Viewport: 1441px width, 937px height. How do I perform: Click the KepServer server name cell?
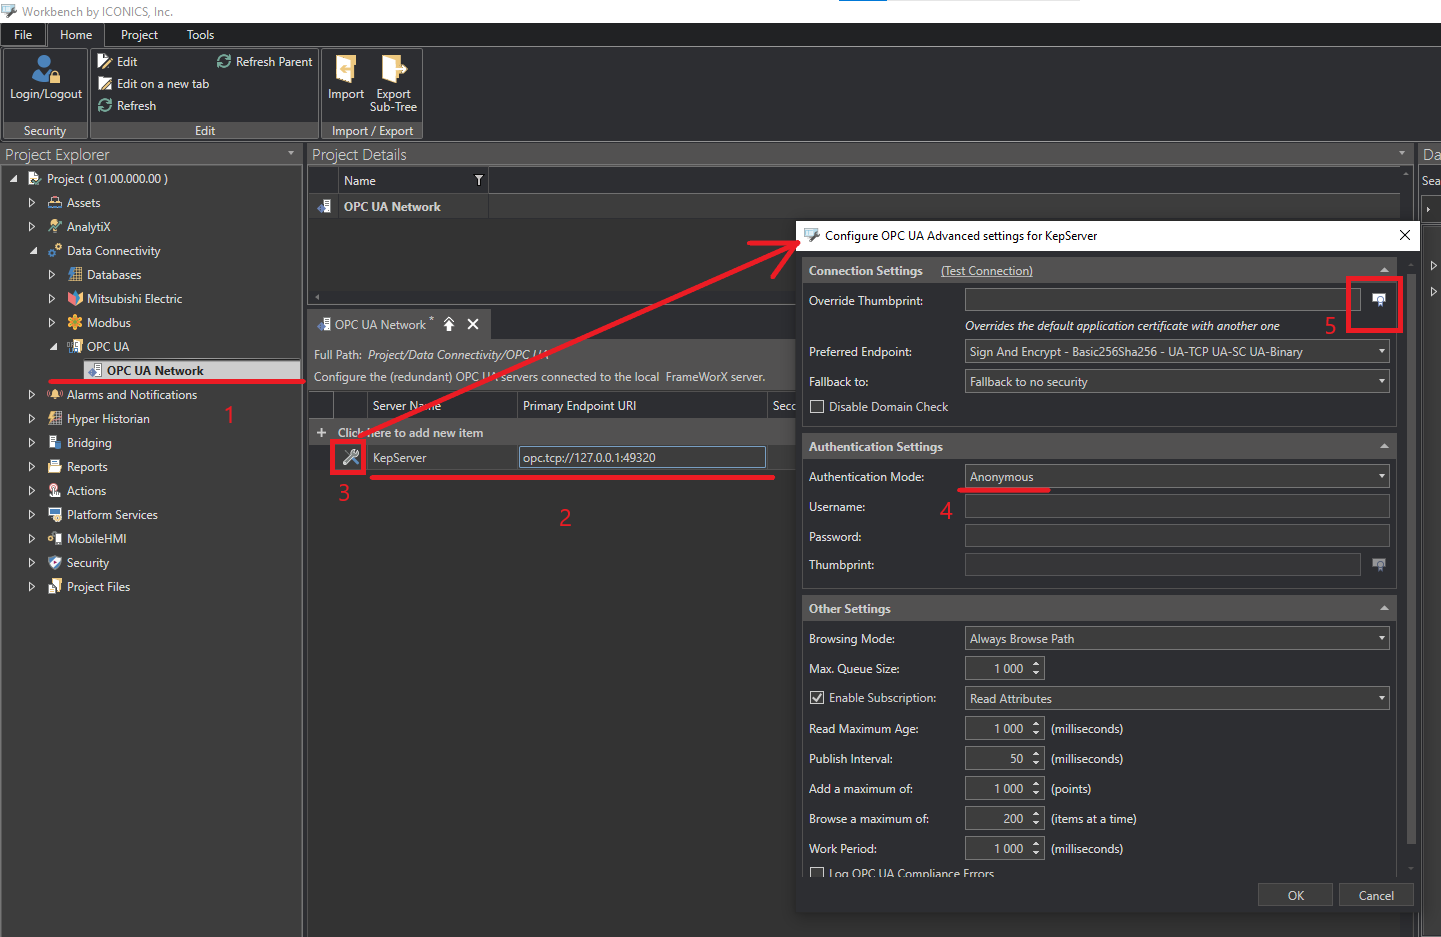click(x=442, y=458)
